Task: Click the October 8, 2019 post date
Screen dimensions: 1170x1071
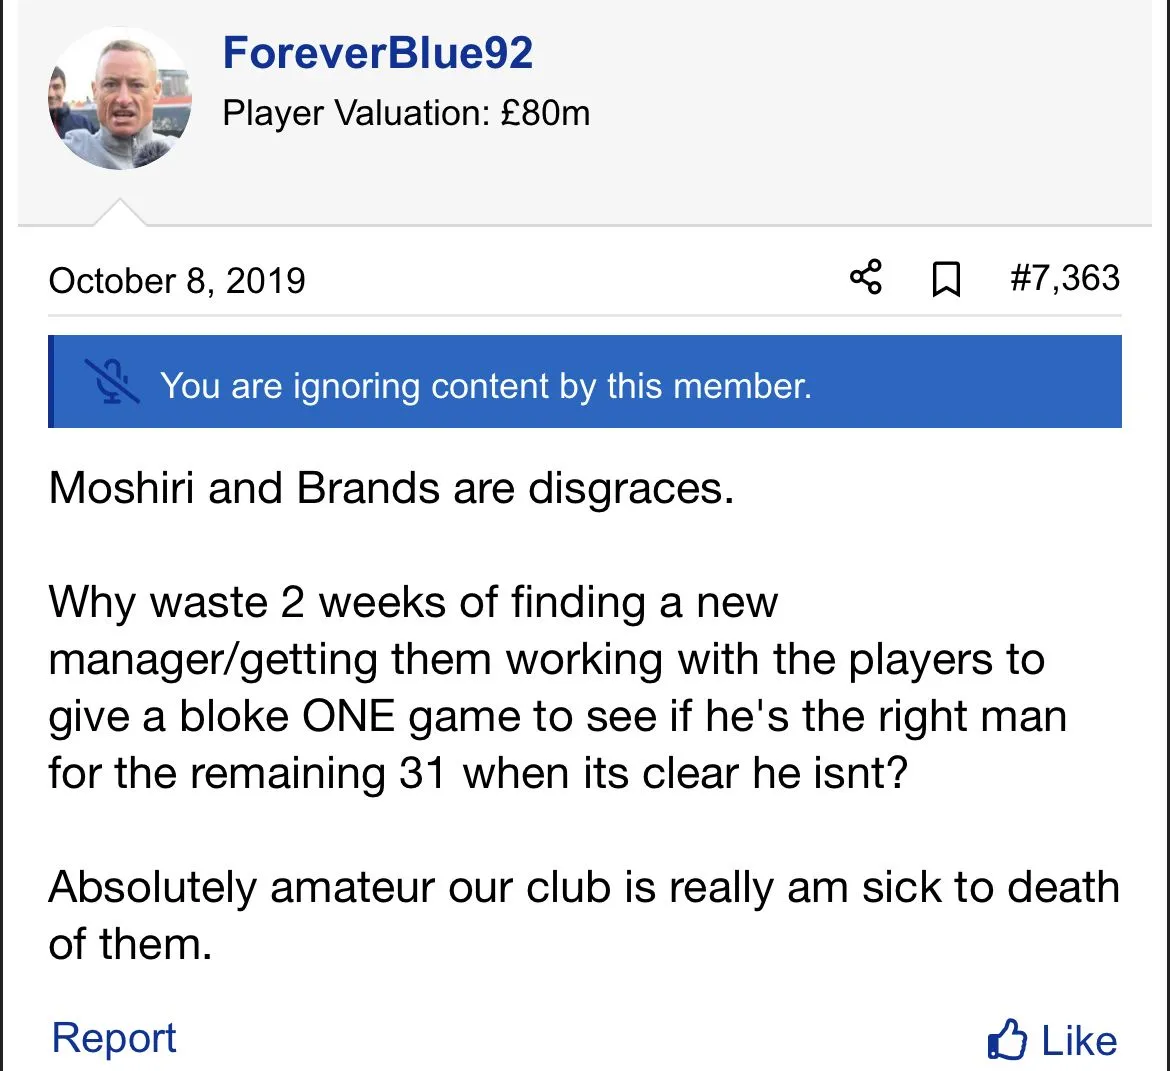Action: pos(177,280)
